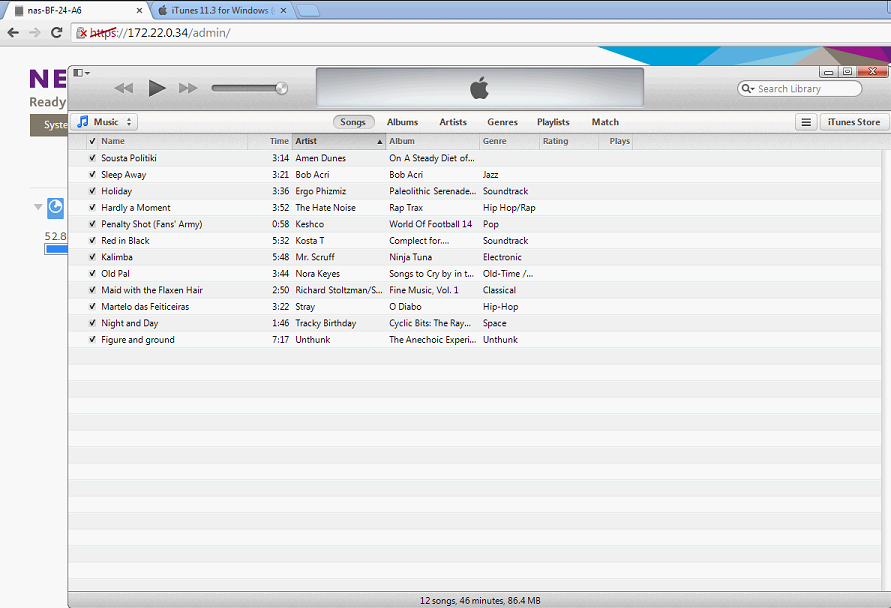
Task: Open the Music library dropdown
Action: coord(104,121)
